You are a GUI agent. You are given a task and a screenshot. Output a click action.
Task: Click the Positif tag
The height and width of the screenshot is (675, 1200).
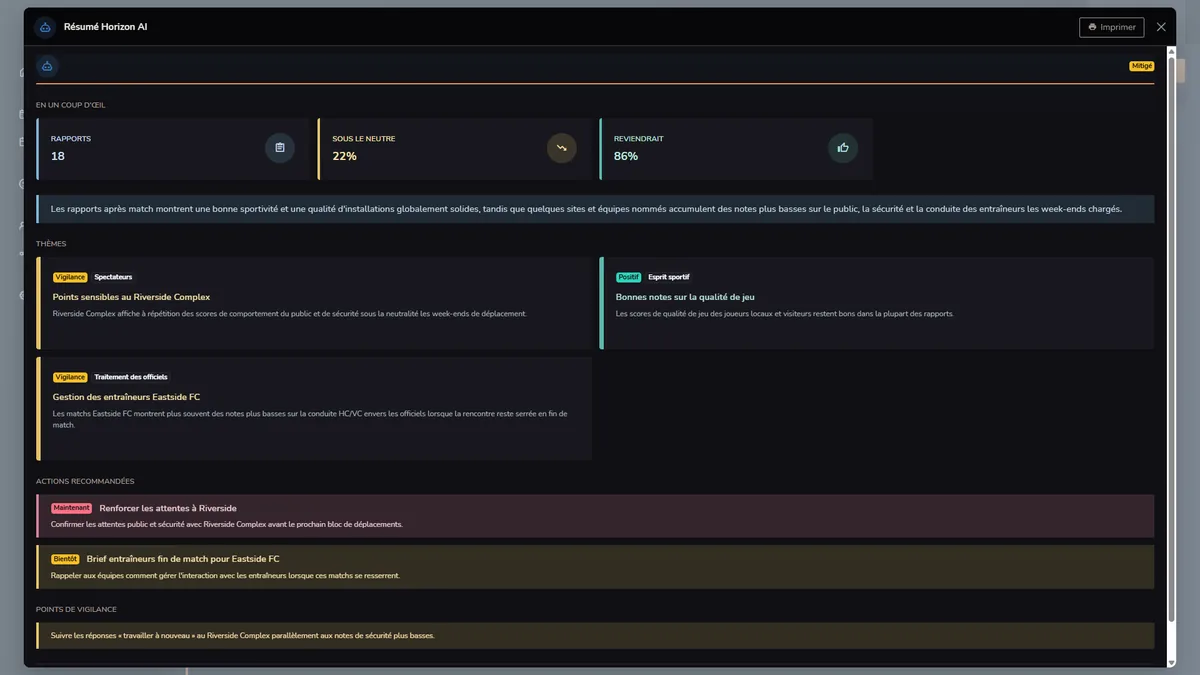[628, 277]
